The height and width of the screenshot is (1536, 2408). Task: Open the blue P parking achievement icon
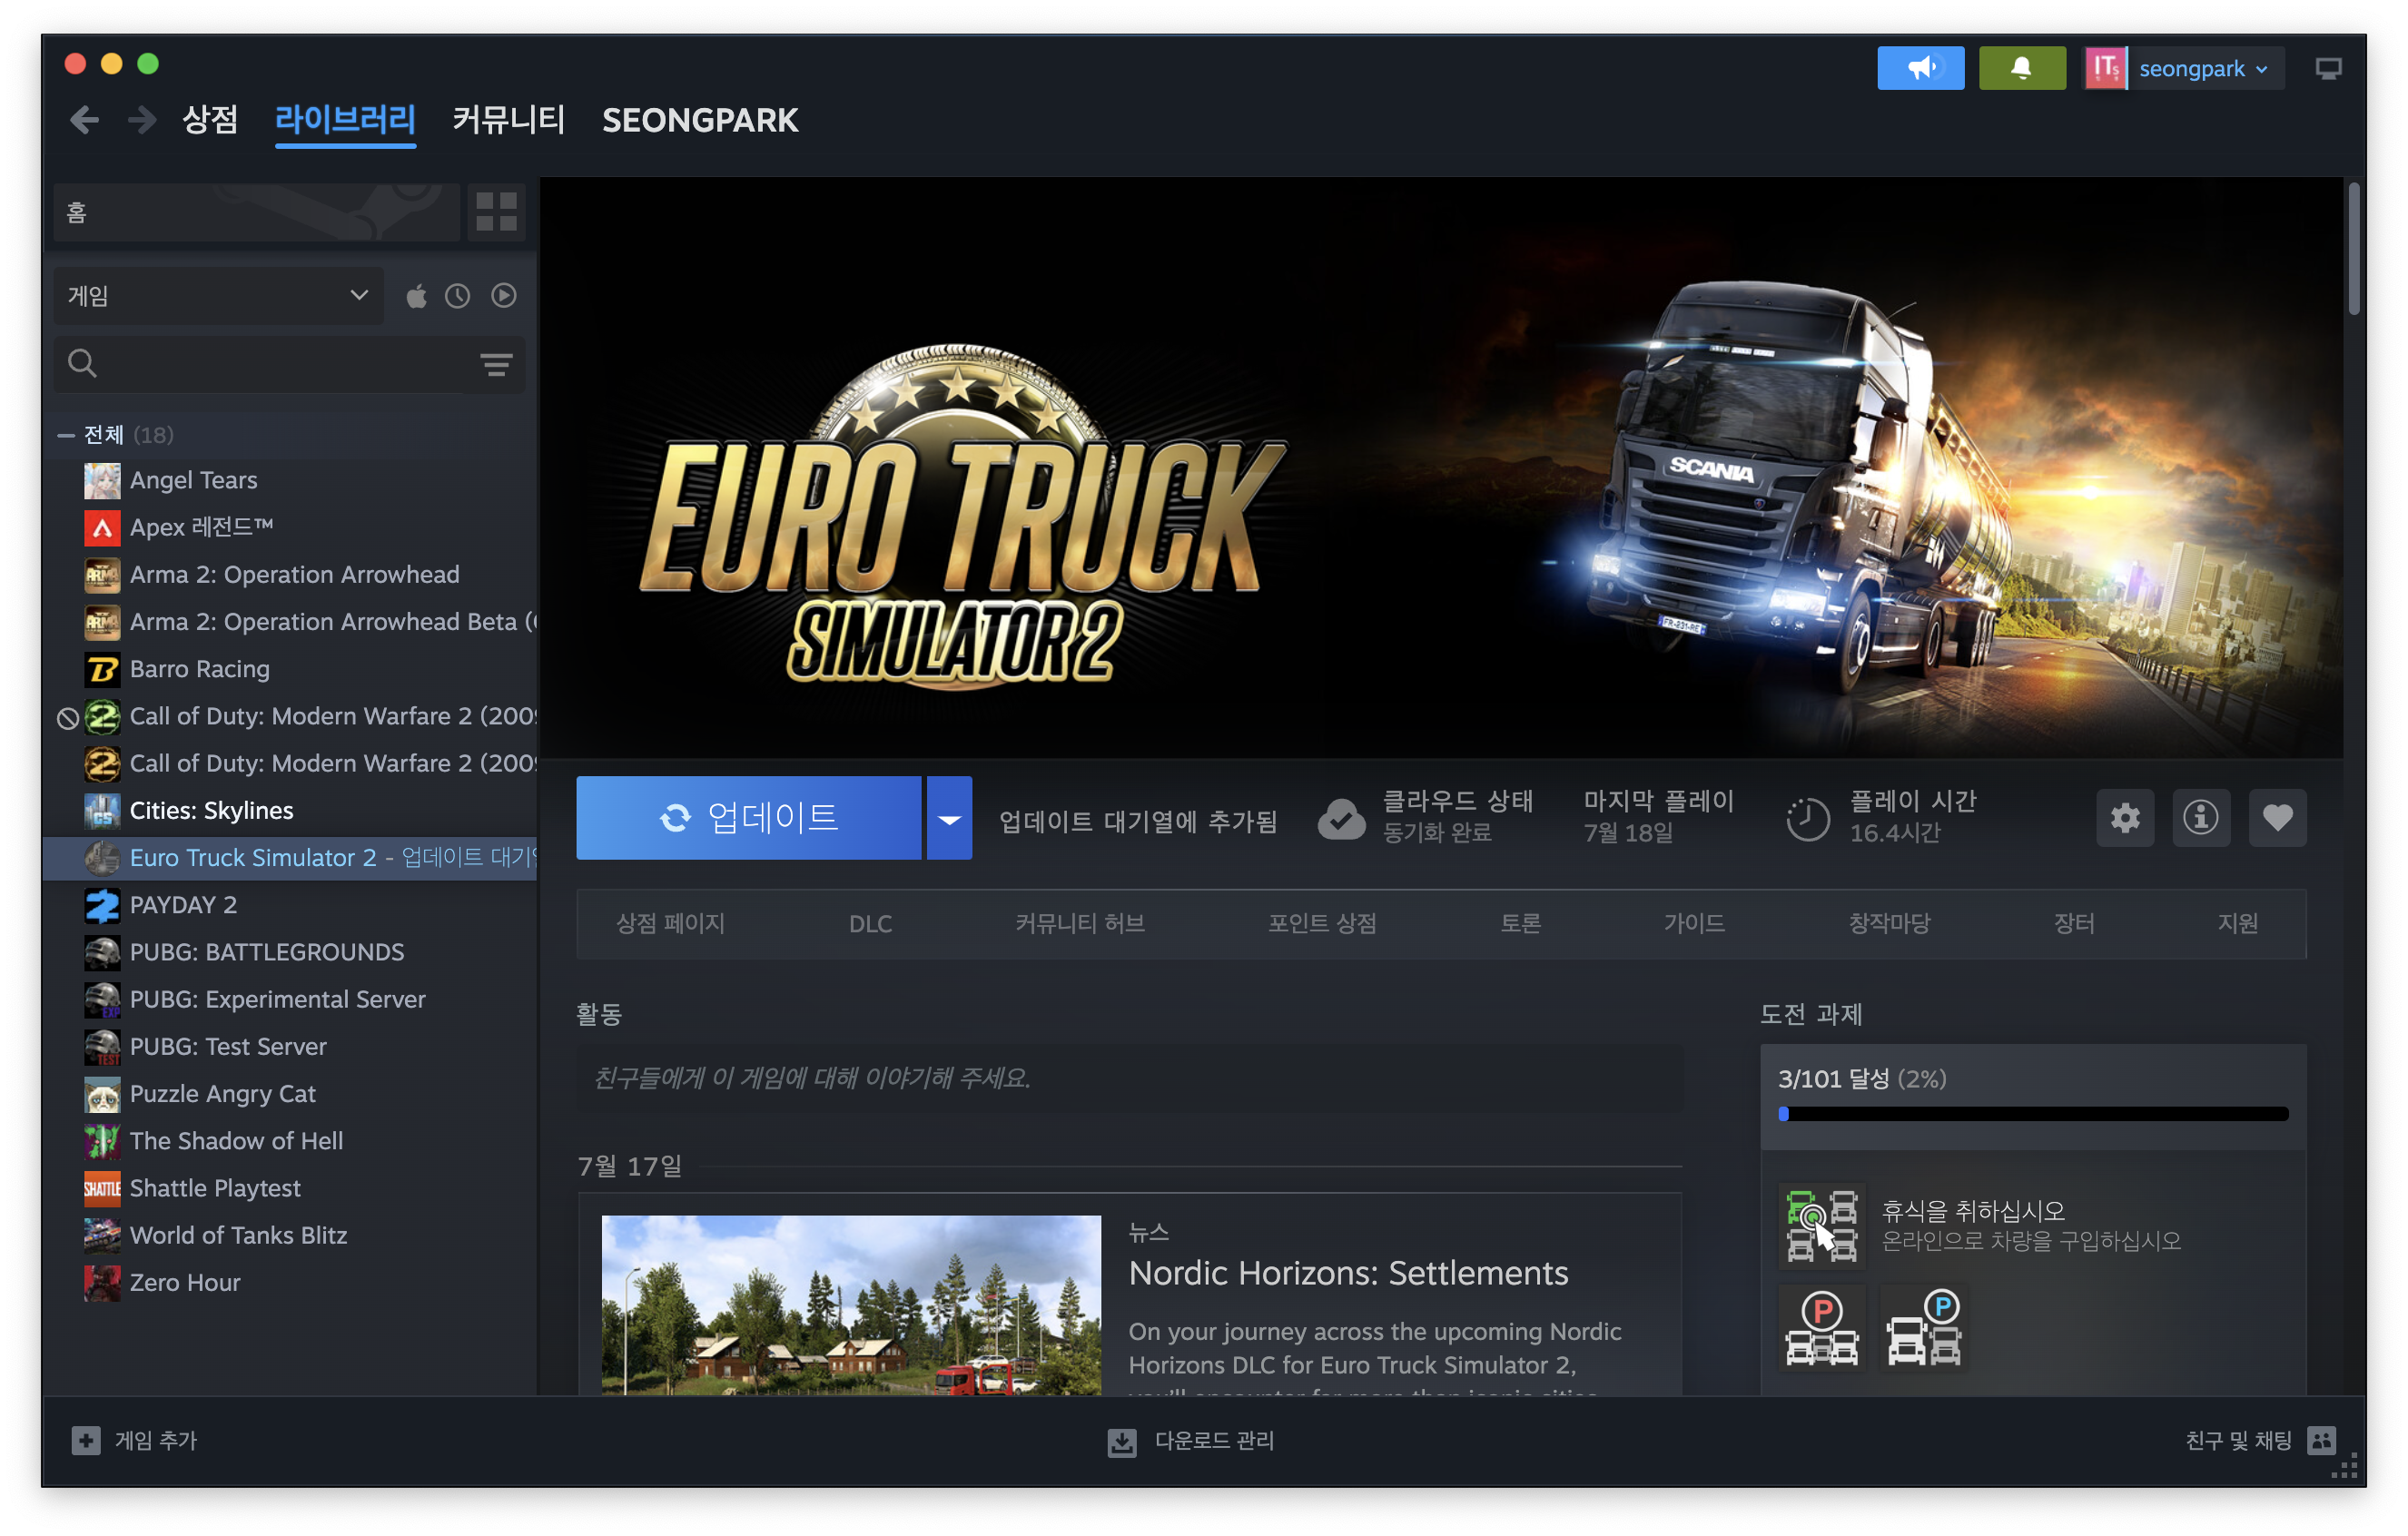(1923, 1329)
